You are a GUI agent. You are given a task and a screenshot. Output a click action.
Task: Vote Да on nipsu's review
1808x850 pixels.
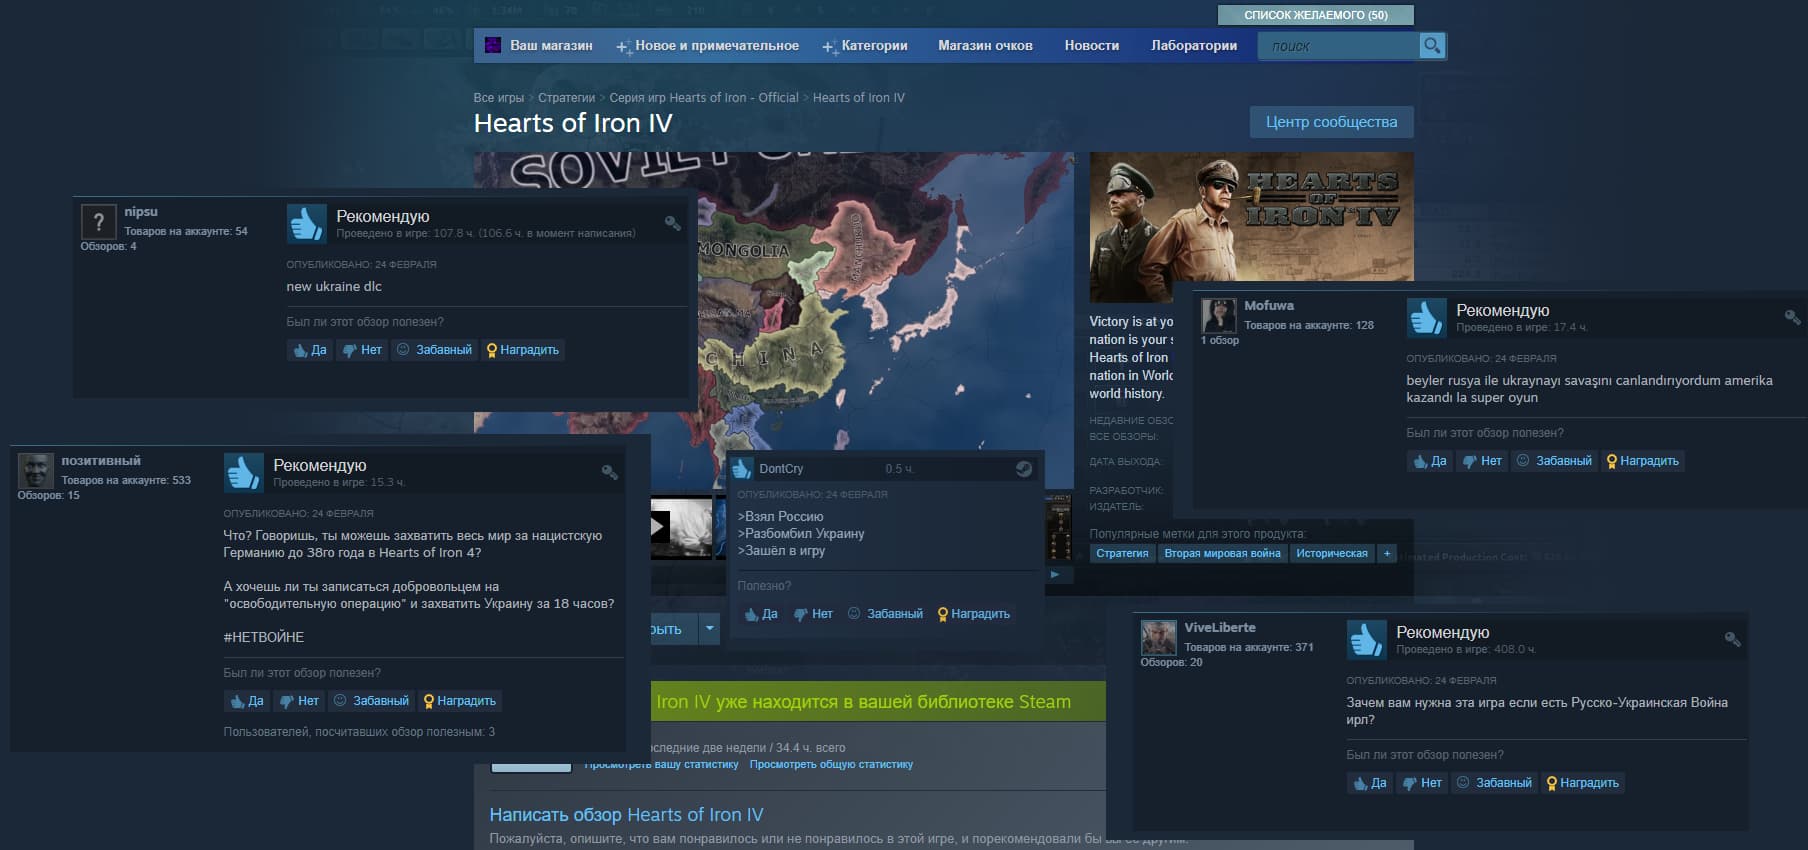[309, 350]
